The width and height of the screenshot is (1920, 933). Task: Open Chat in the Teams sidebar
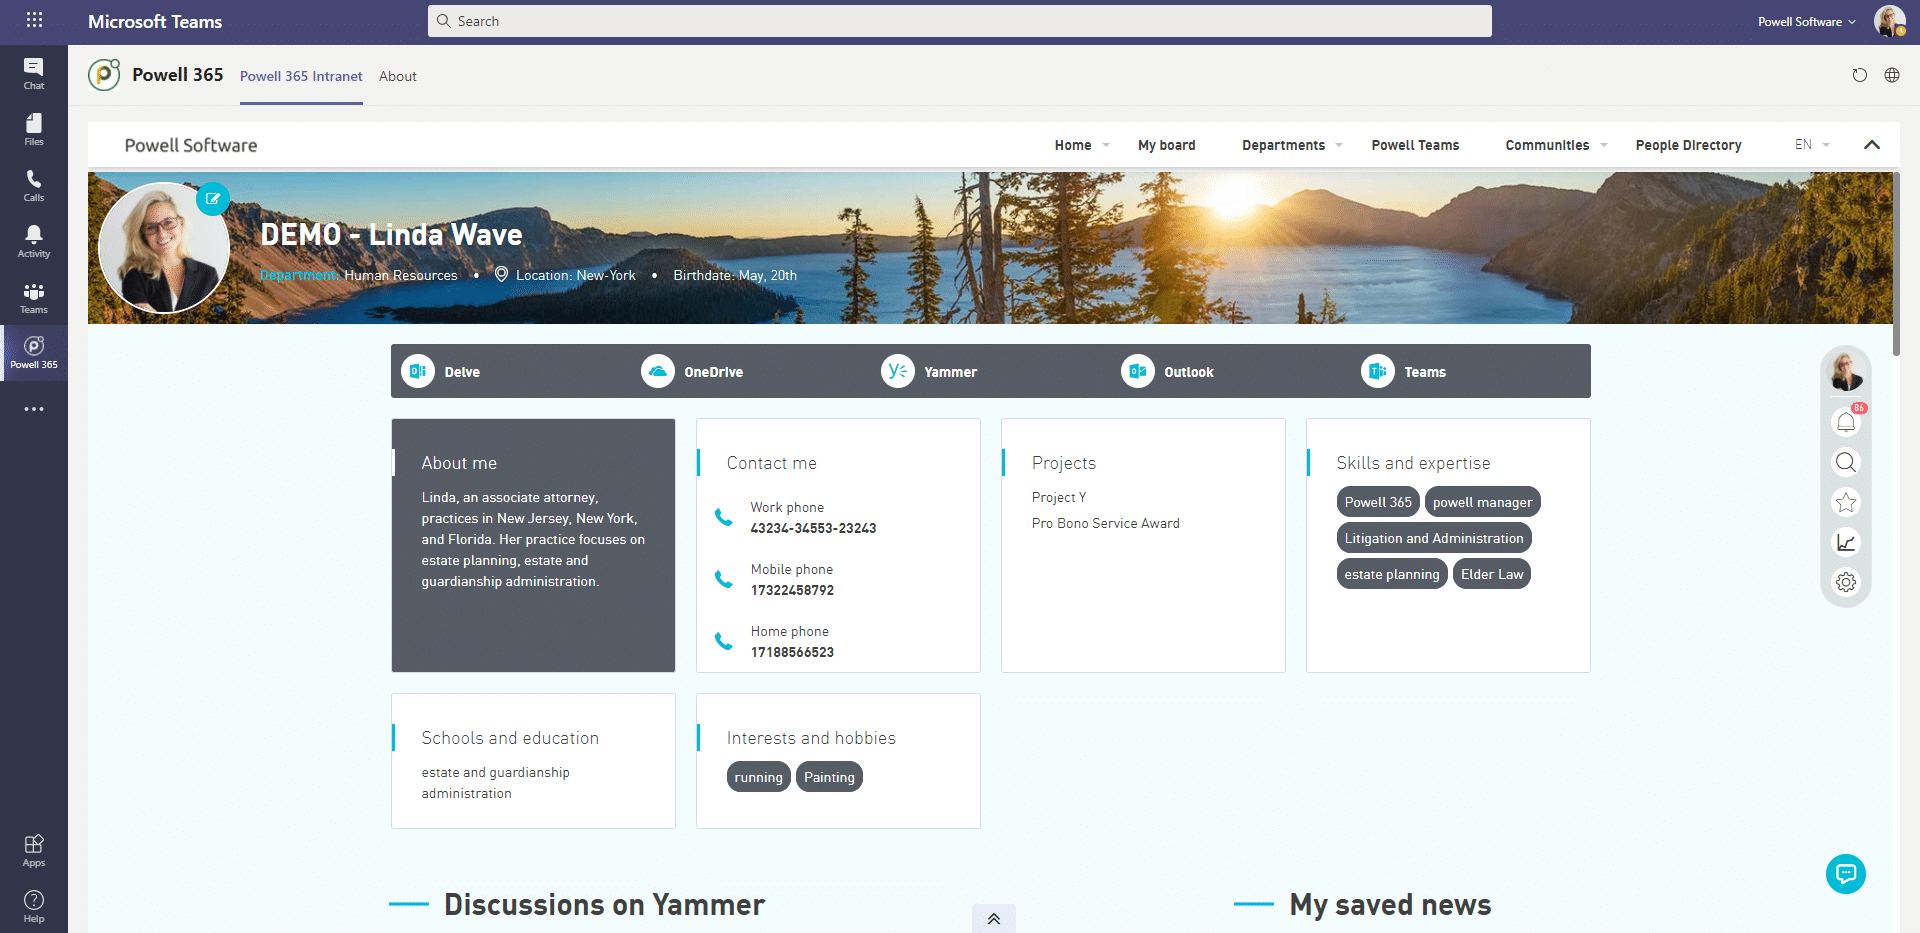34,73
